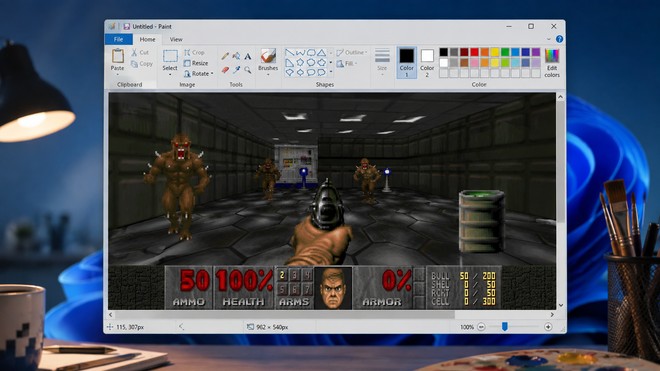Click the Copy button
660x371 pixels.
(141, 64)
